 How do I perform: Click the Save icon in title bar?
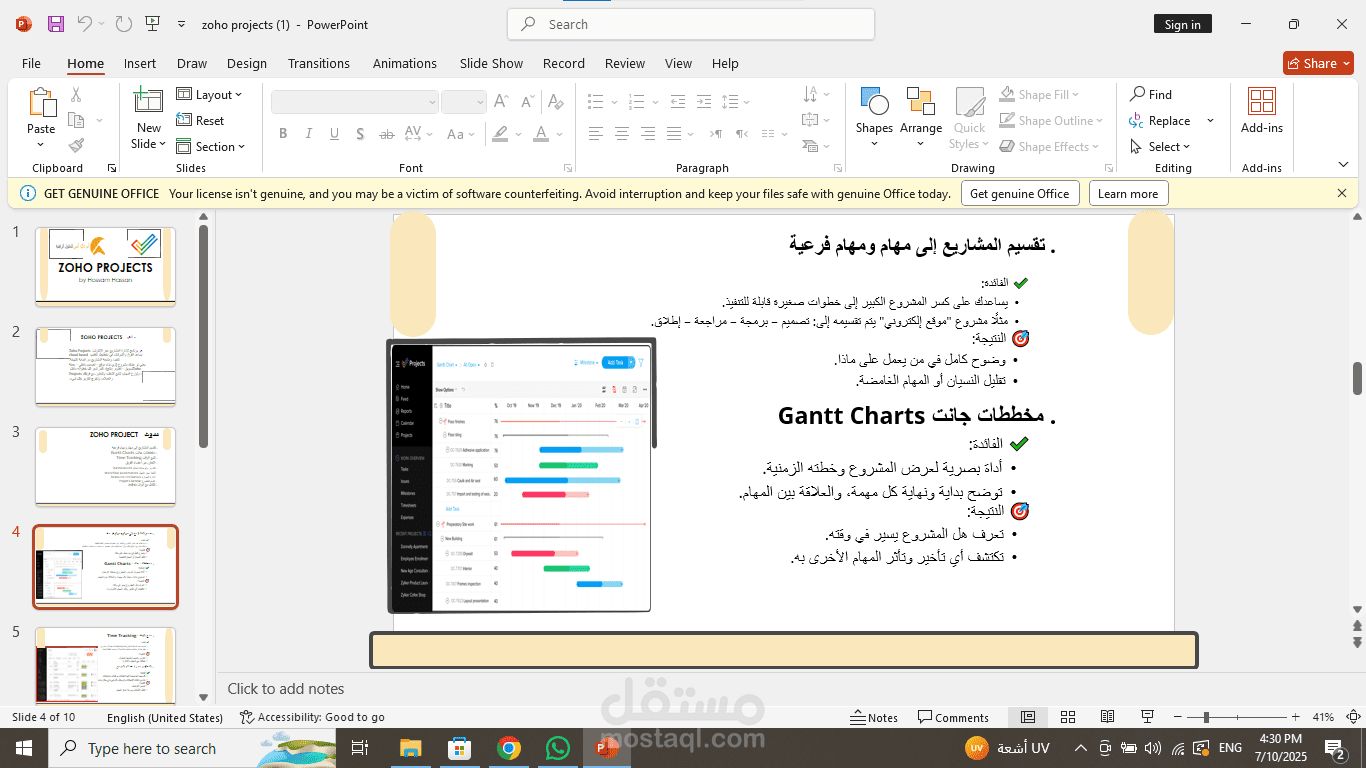point(56,24)
